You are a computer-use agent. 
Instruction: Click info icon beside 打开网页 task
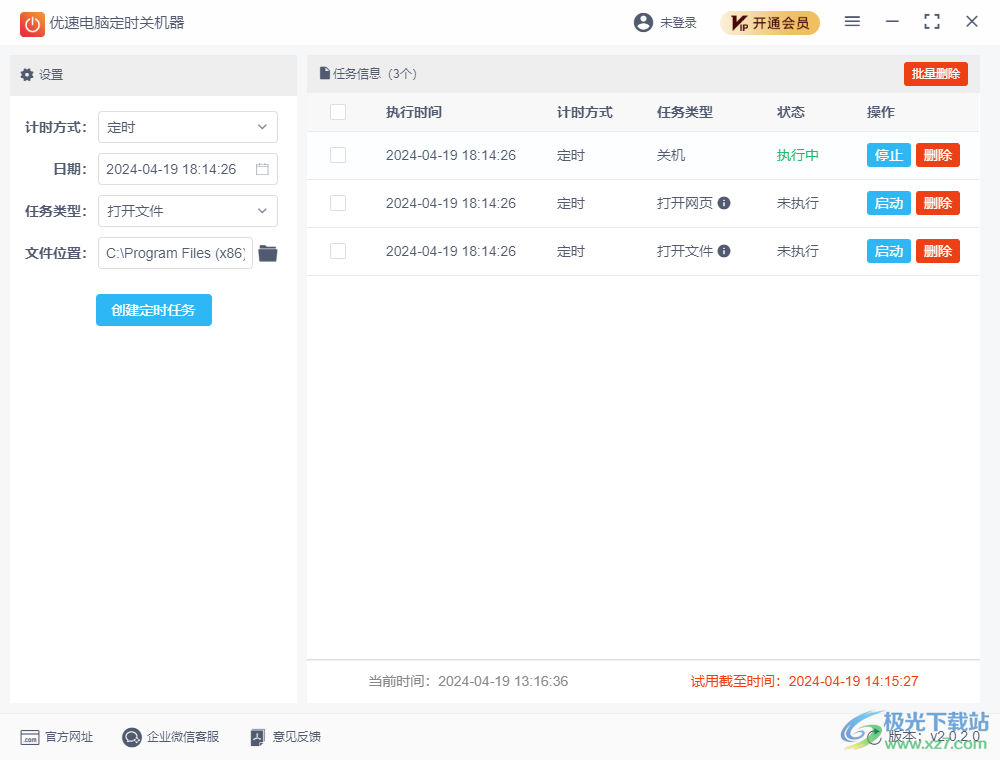tap(724, 203)
